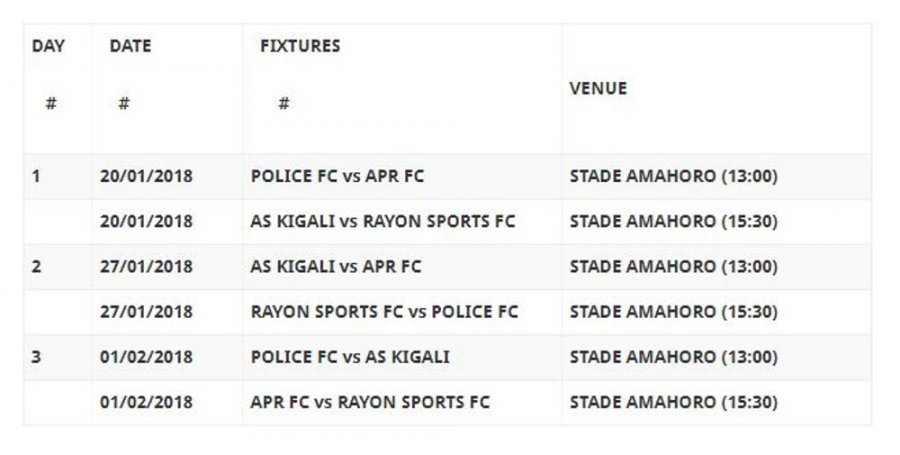This screenshot has height=455, width=900.
Task: Click the DATE column header
Action: pos(129,46)
